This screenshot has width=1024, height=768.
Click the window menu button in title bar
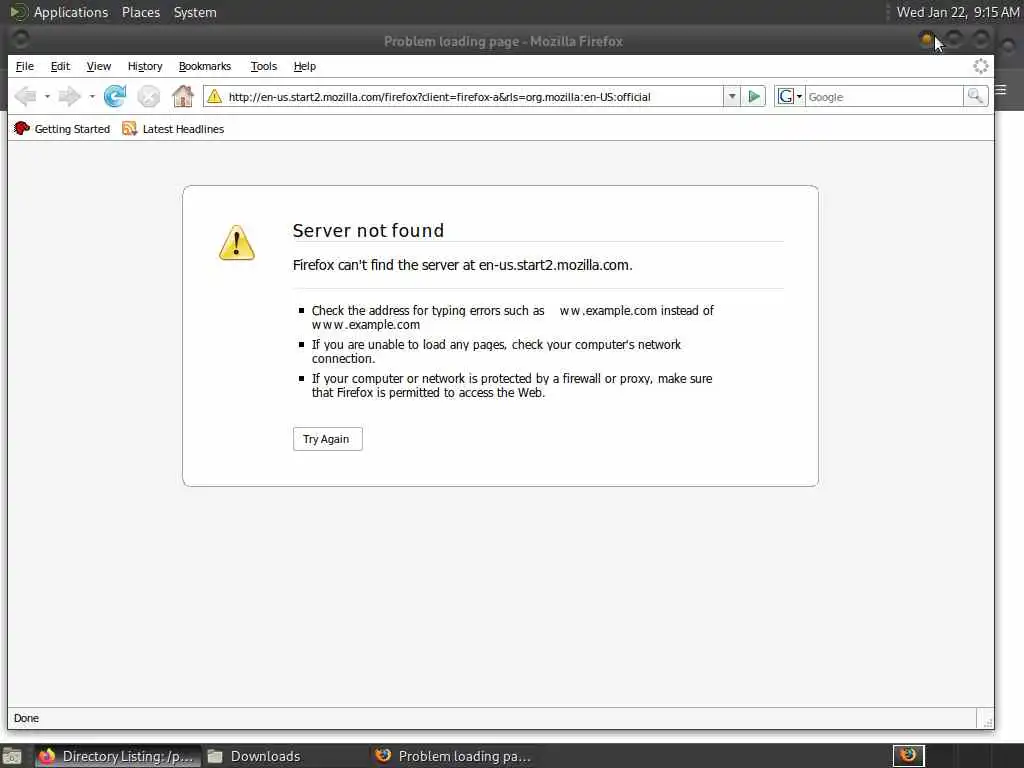20,40
